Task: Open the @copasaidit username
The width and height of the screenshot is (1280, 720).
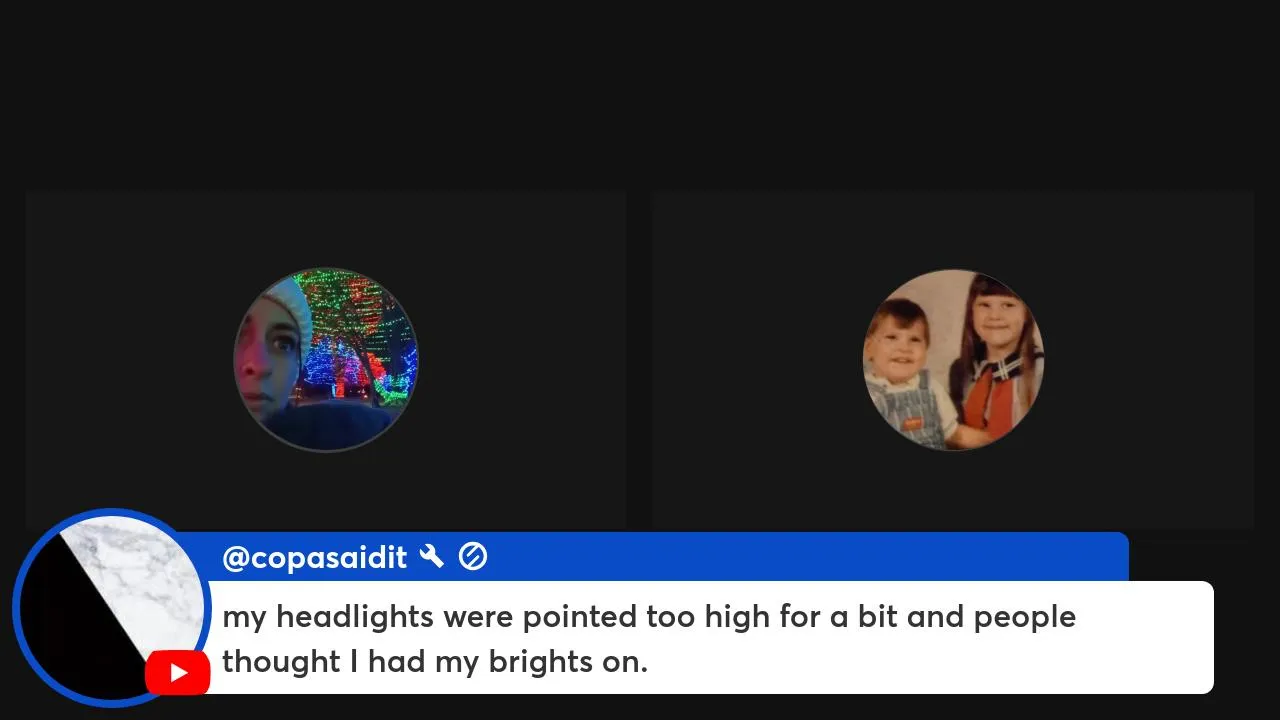Action: click(x=314, y=557)
